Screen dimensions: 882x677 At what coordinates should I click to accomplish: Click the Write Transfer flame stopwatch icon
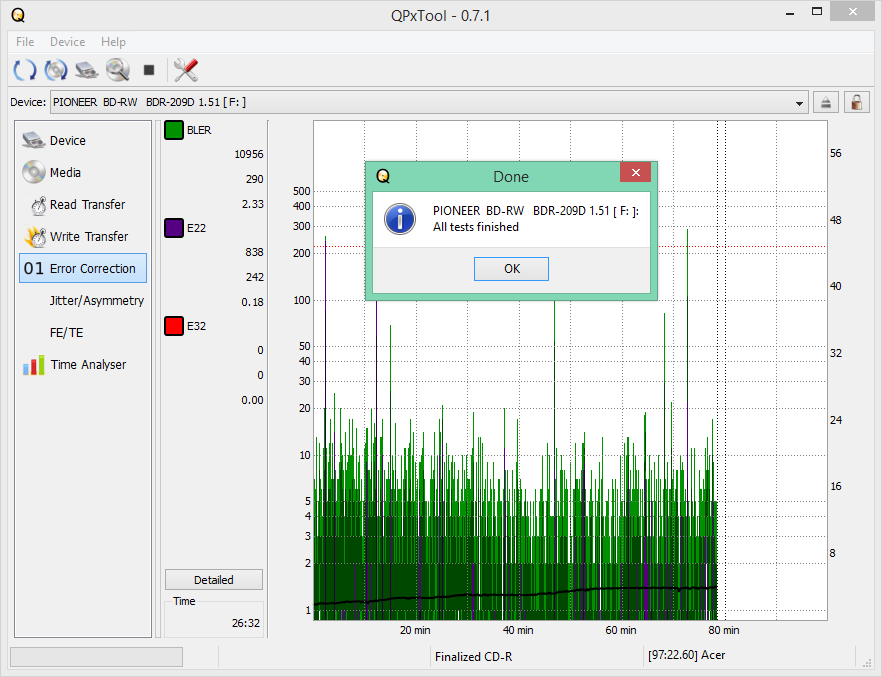(x=35, y=237)
